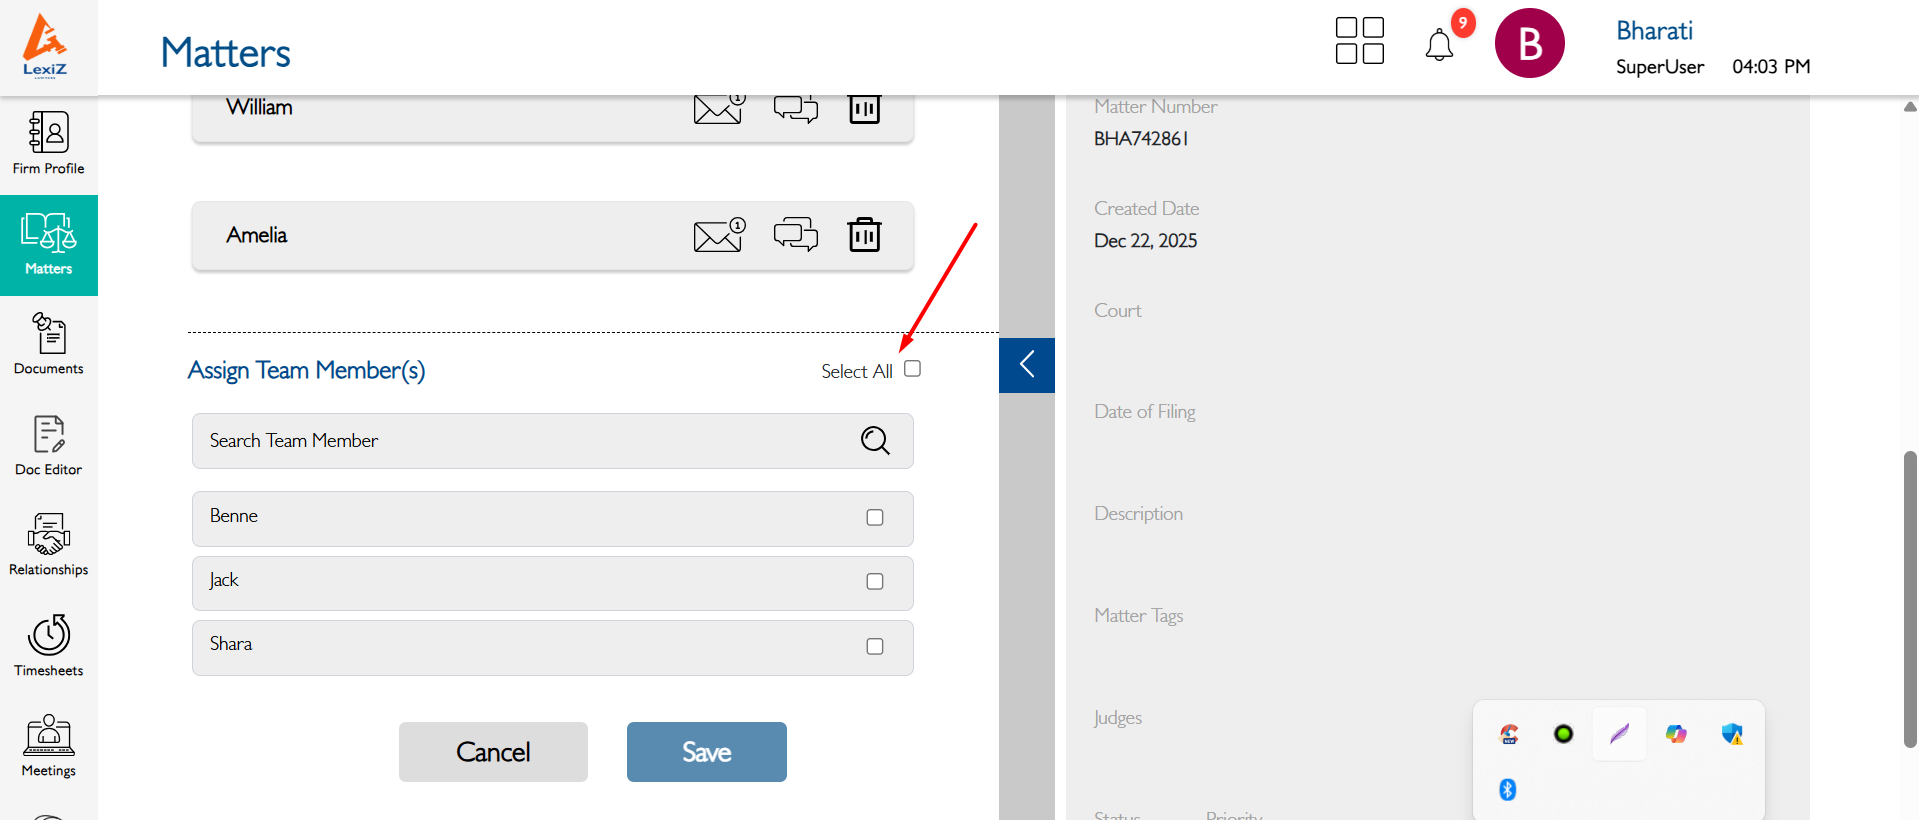Open Firm Profile in the sidebar
The image size is (1919, 820).
click(49, 144)
